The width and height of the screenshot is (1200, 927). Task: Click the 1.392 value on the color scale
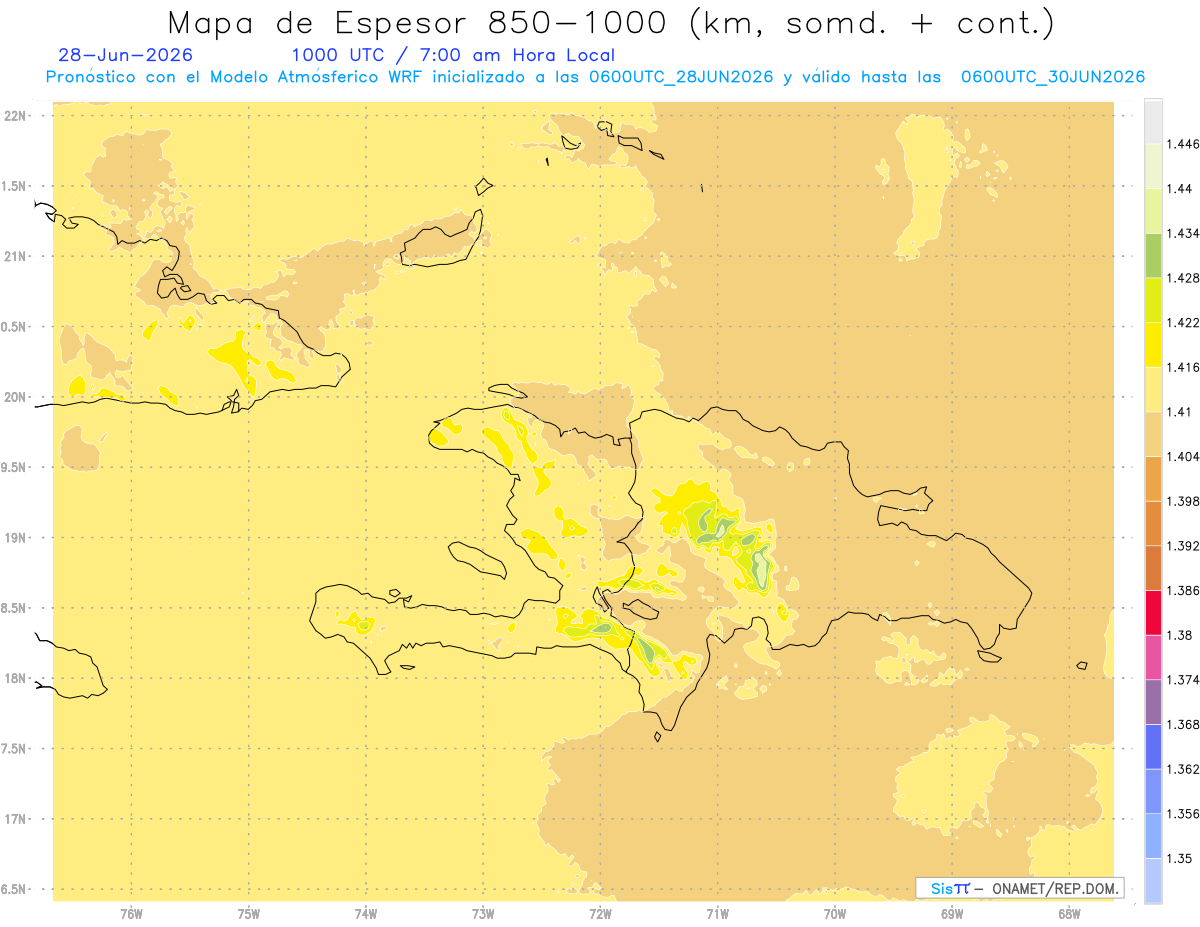point(1181,546)
